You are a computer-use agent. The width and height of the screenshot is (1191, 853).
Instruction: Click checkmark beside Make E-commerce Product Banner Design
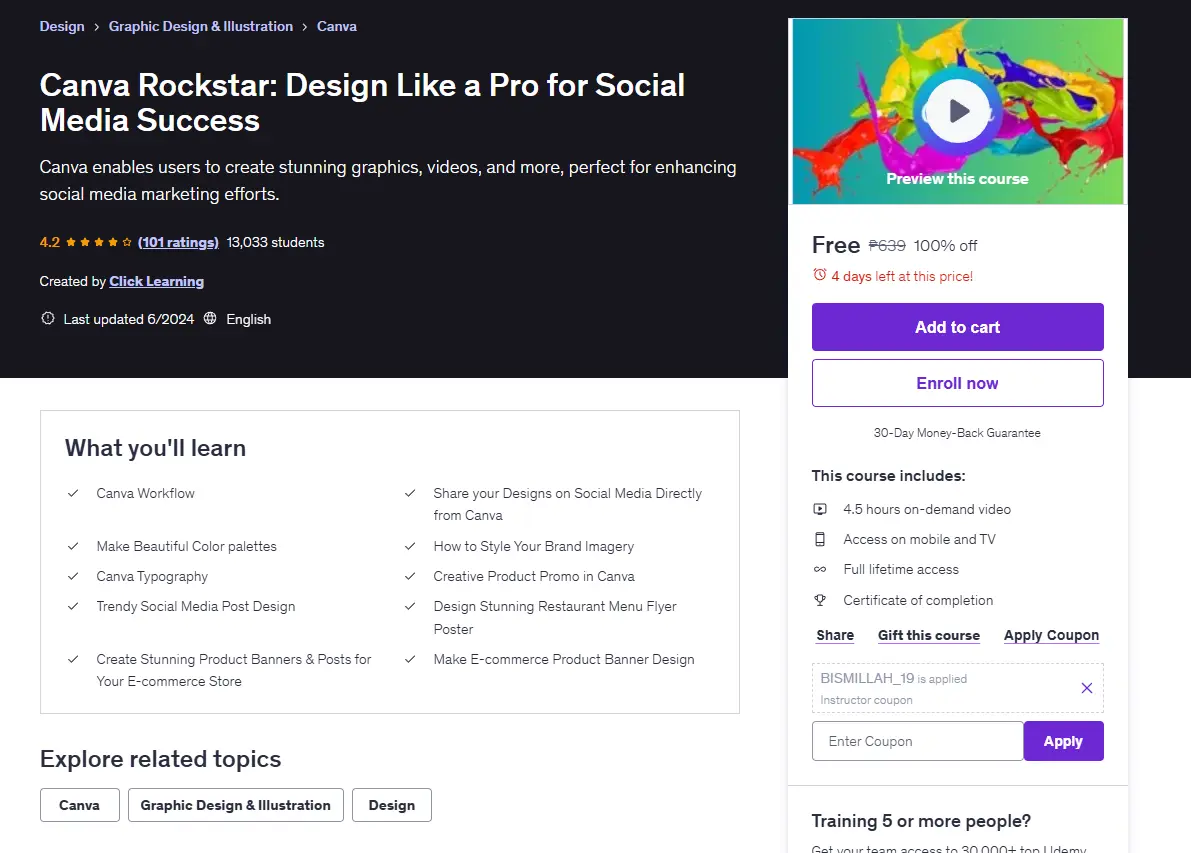[410, 659]
